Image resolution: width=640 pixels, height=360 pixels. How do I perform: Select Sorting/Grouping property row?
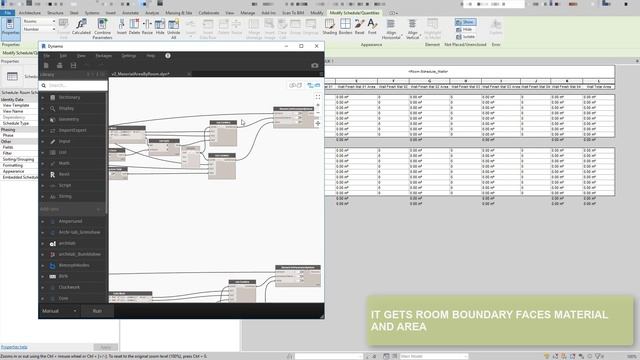[x=19, y=160]
